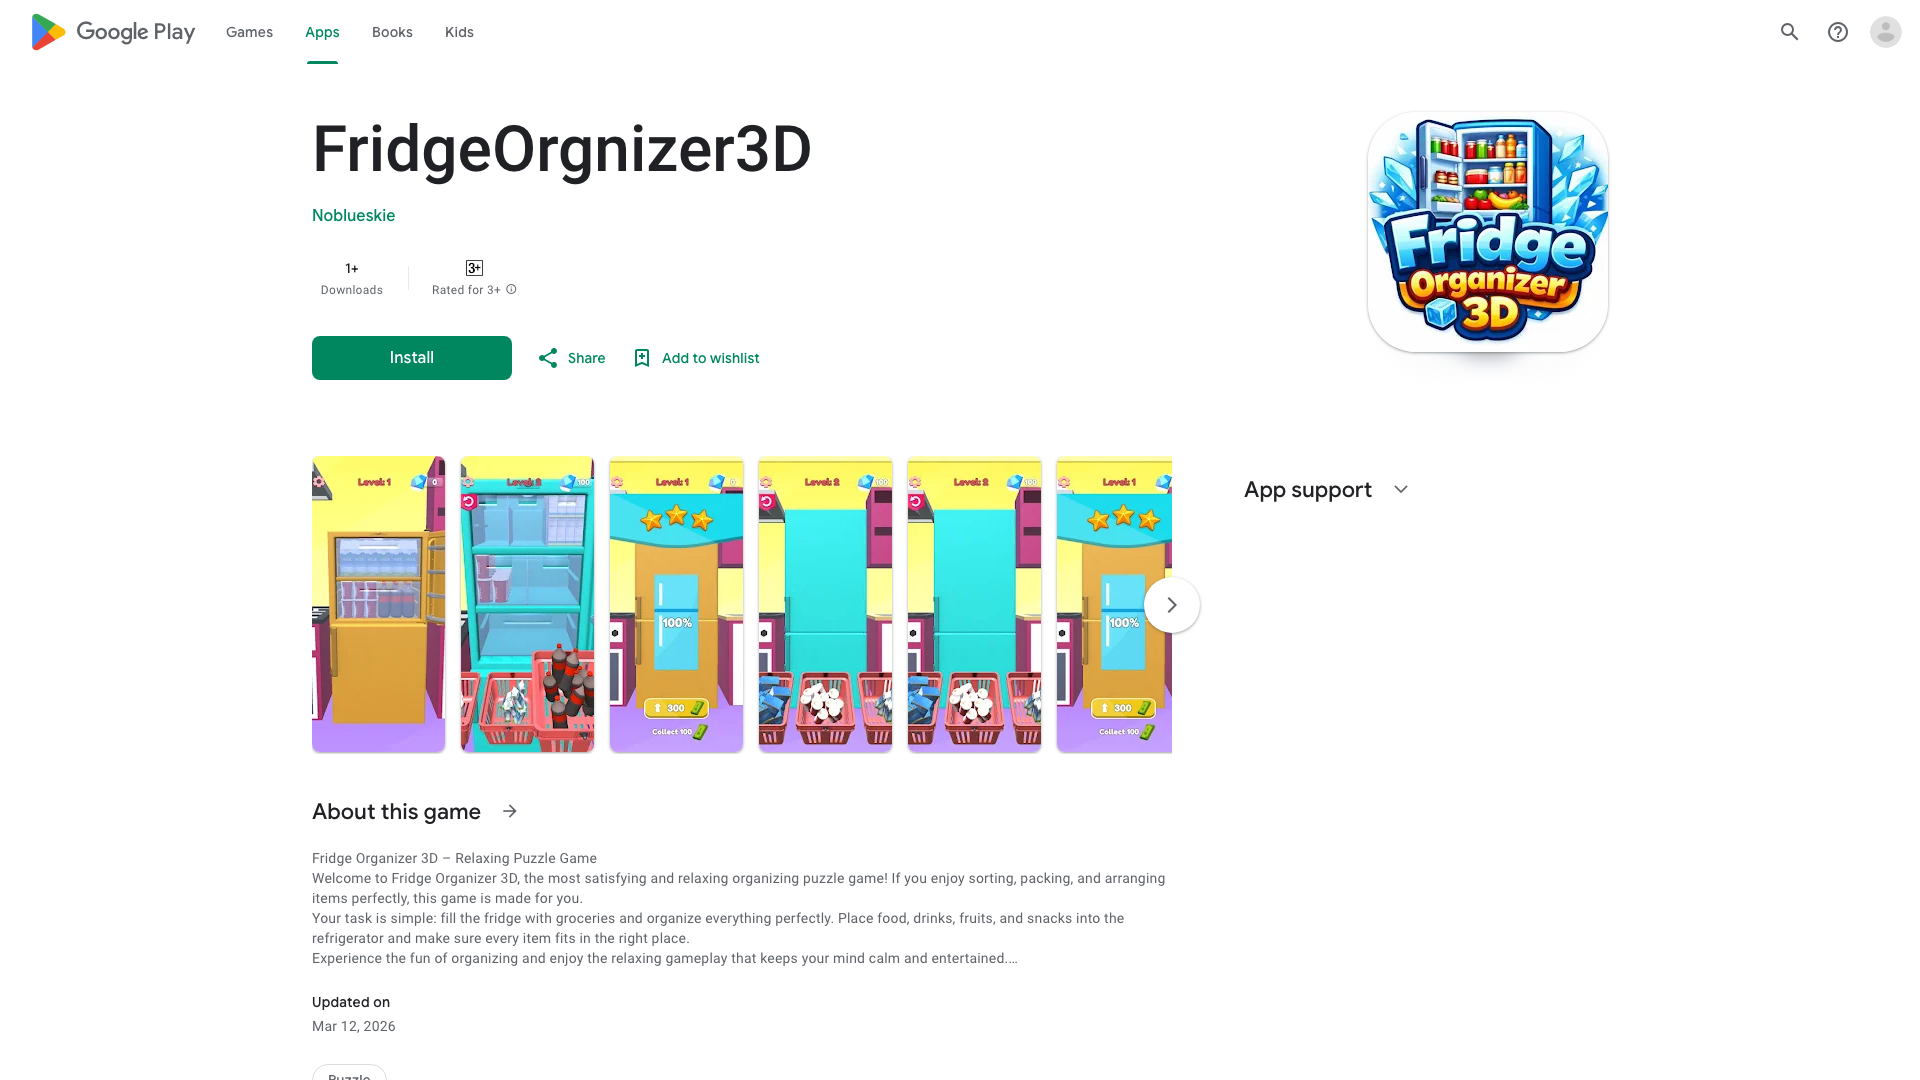This screenshot has width=1920, height=1080.
Task: Click the 3+ content rating badge
Action: point(474,268)
